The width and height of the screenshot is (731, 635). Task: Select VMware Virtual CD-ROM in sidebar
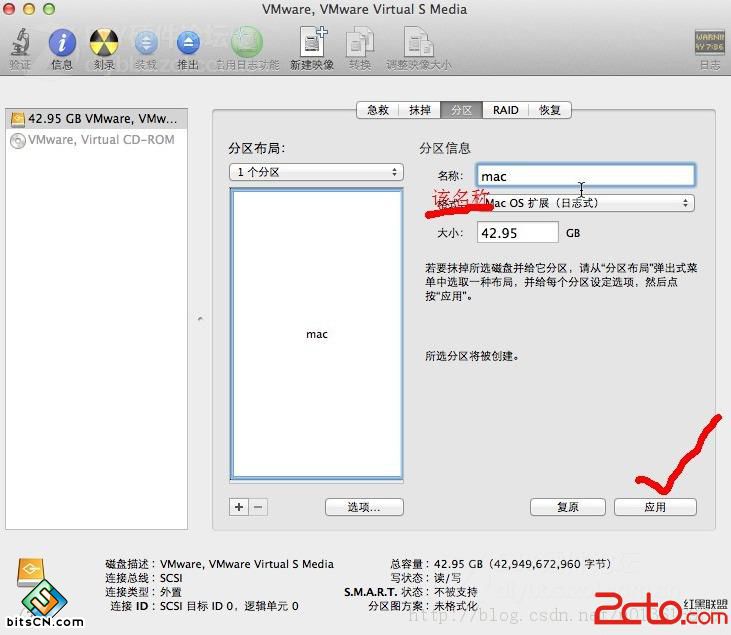point(97,140)
